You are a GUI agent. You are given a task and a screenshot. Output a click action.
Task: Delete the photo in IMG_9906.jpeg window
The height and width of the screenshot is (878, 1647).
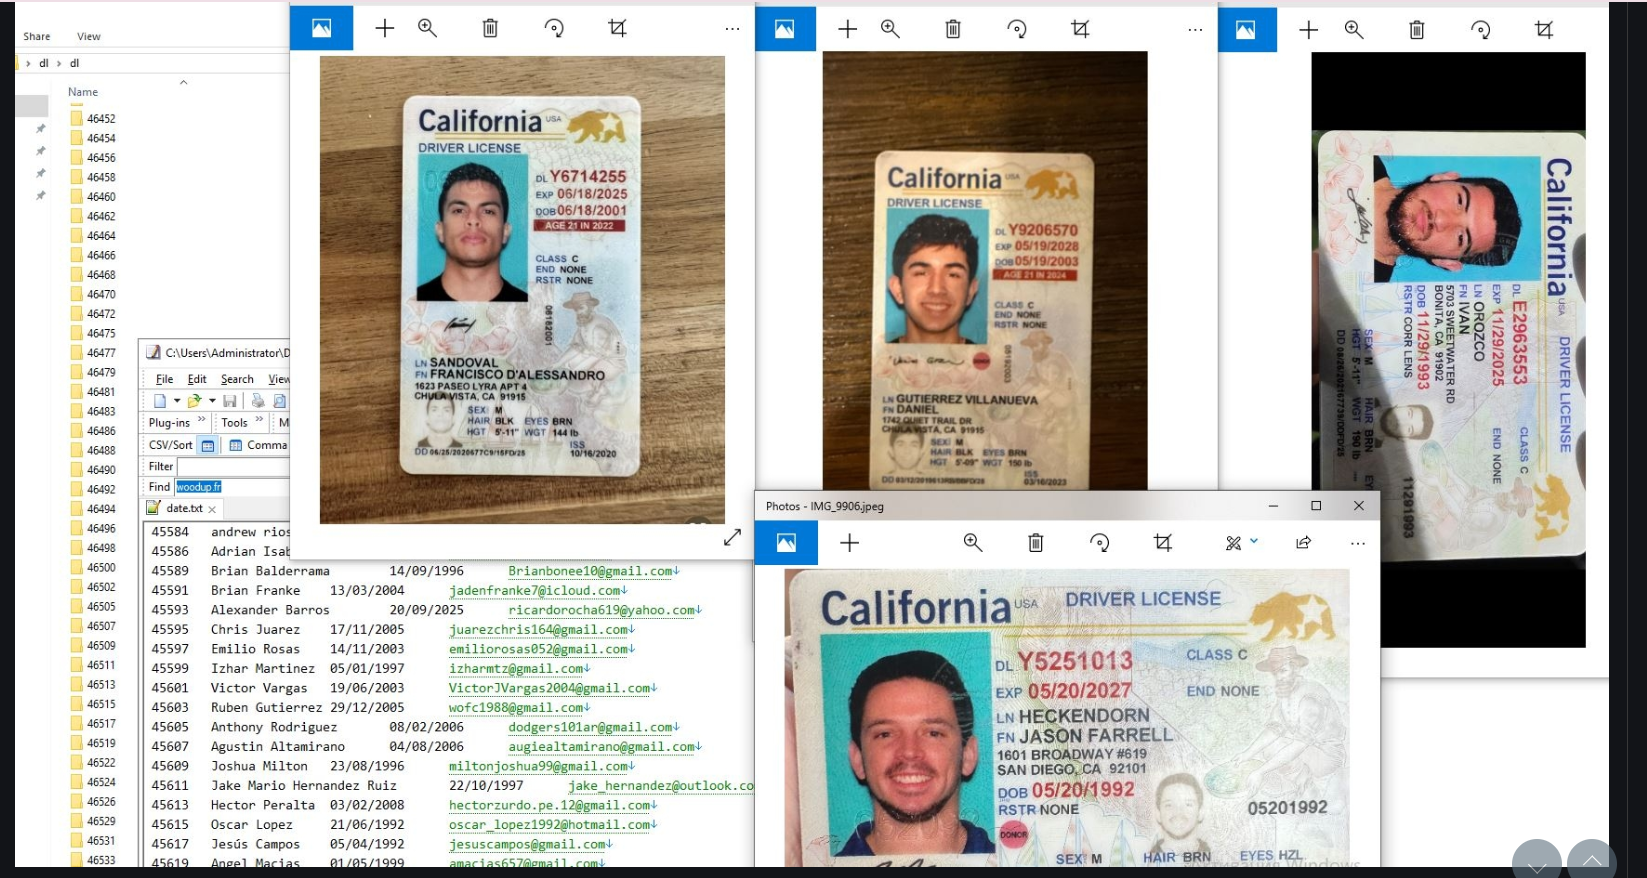1036,542
